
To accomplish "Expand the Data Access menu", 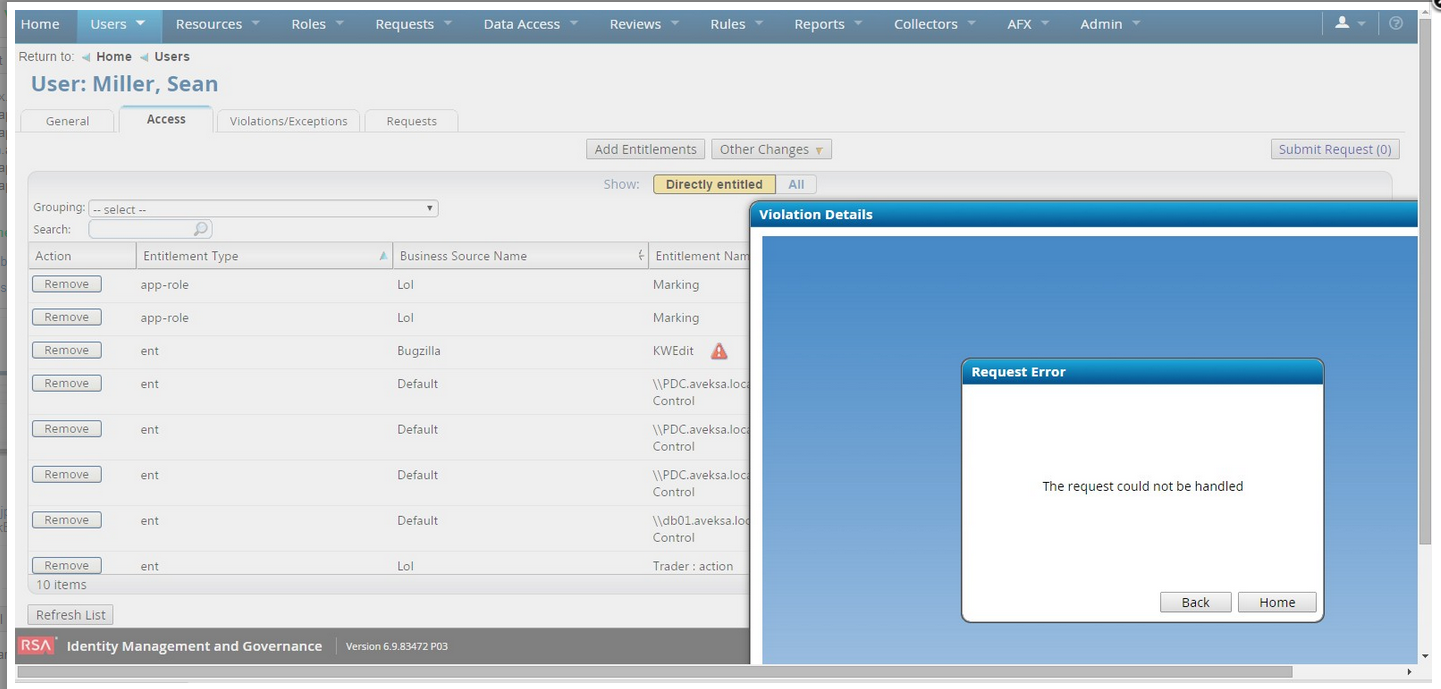I will (x=530, y=23).
